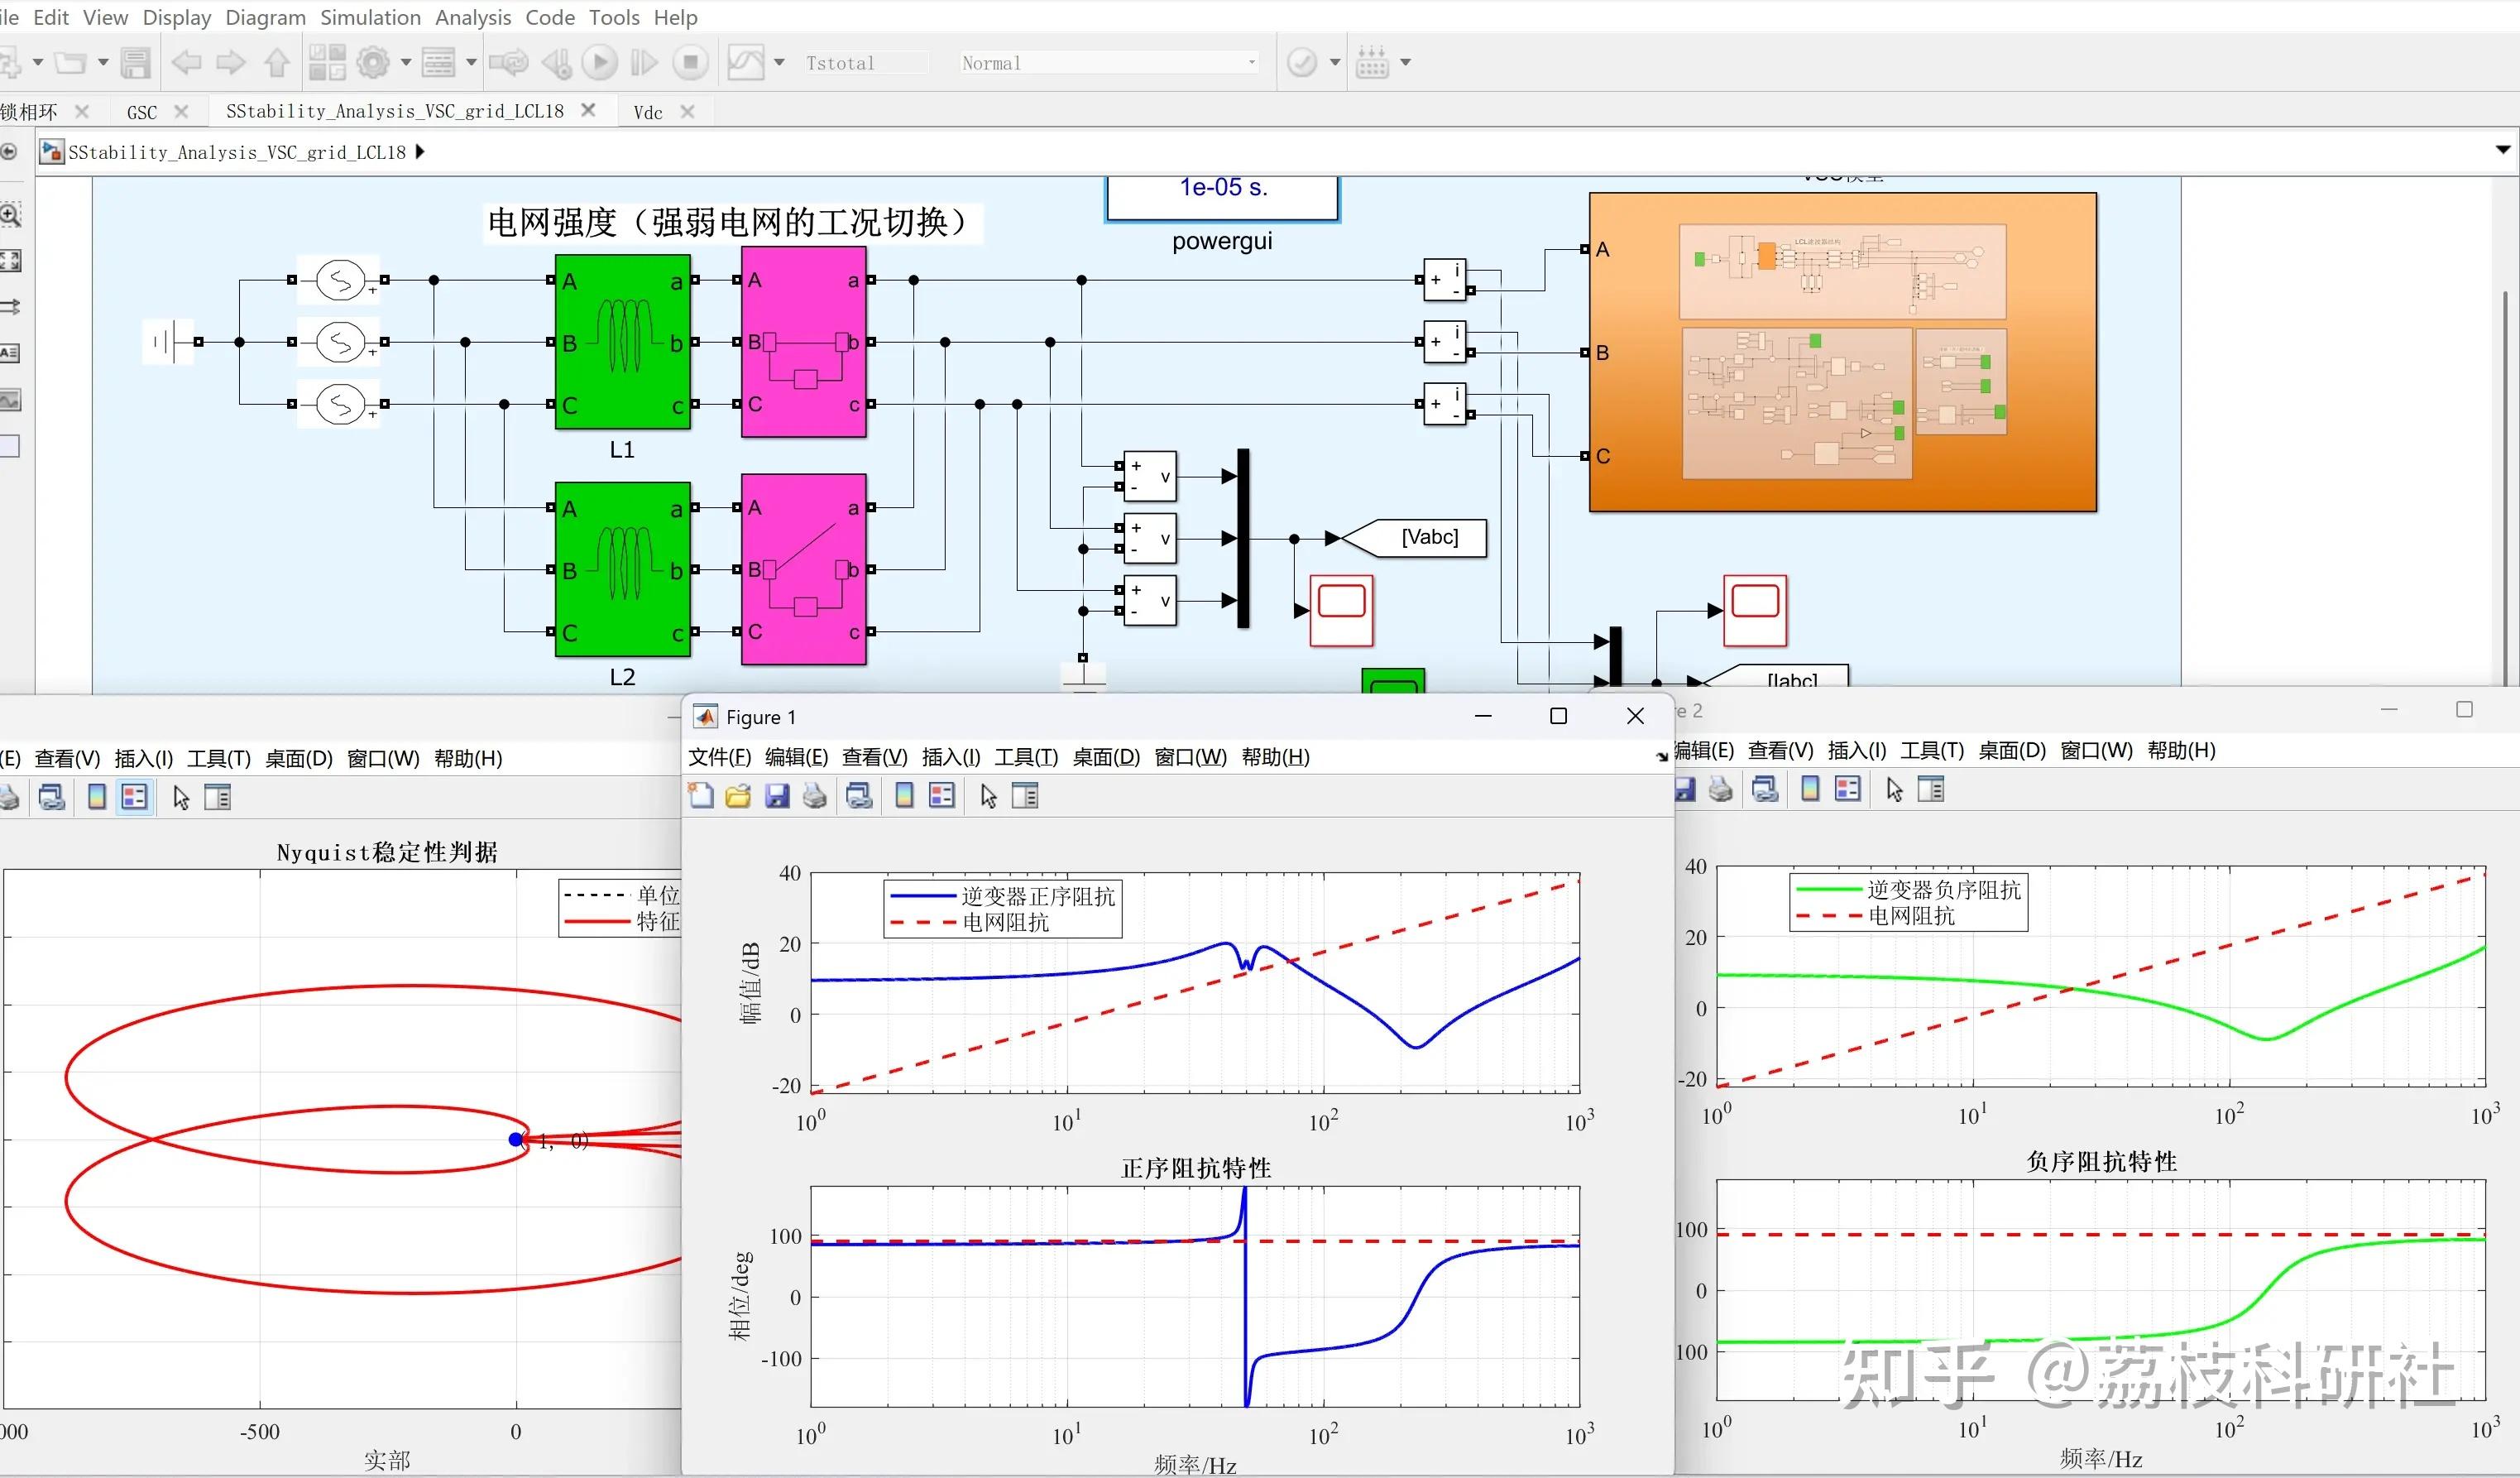Open the 插入(I) menu in Figure 1
Viewport: 2520px width, 1478px height.
(x=951, y=757)
